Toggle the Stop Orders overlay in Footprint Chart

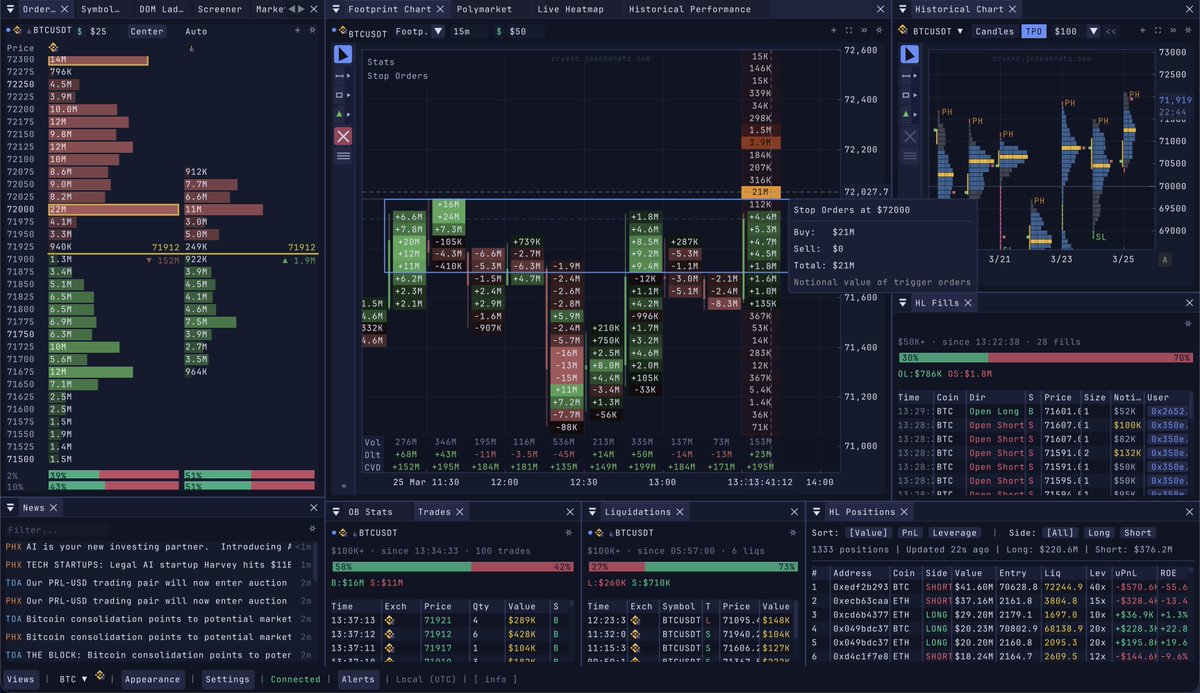[x=397, y=76]
